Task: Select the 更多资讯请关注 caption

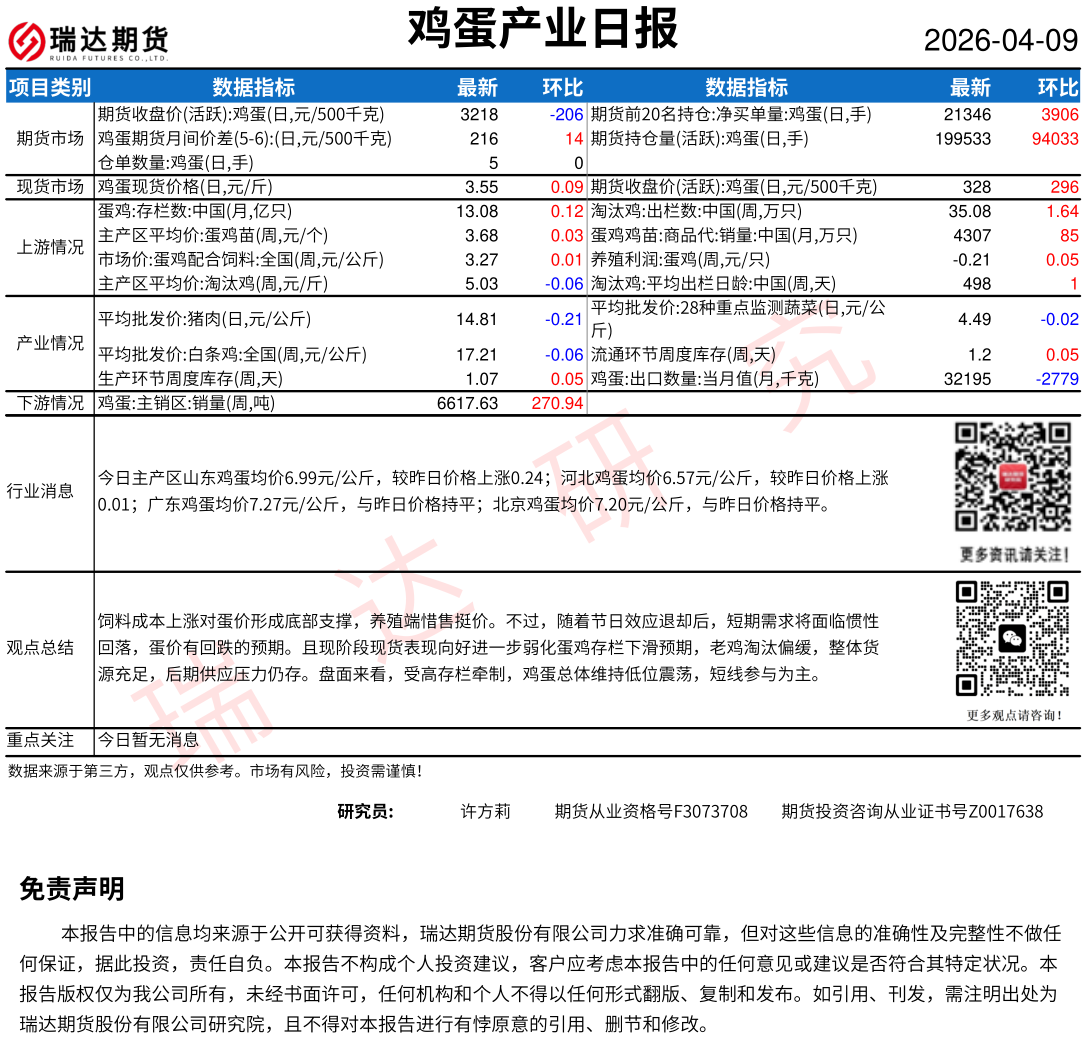Action: tap(1013, 554)
